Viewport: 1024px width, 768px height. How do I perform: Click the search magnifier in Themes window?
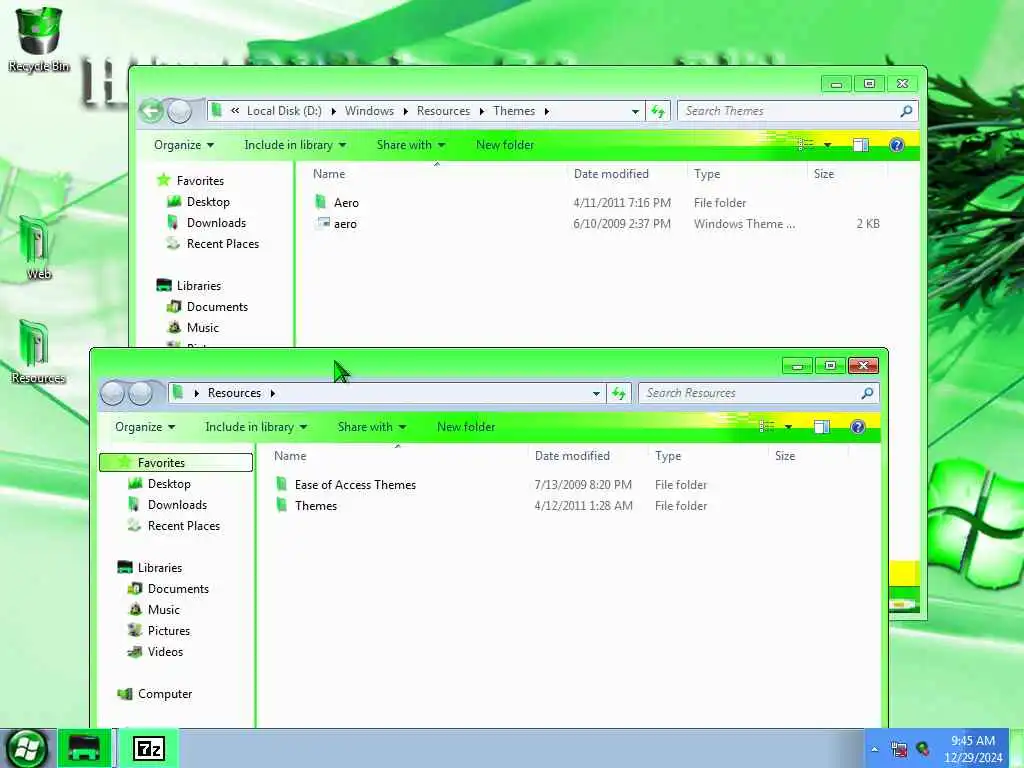(906, 111)
